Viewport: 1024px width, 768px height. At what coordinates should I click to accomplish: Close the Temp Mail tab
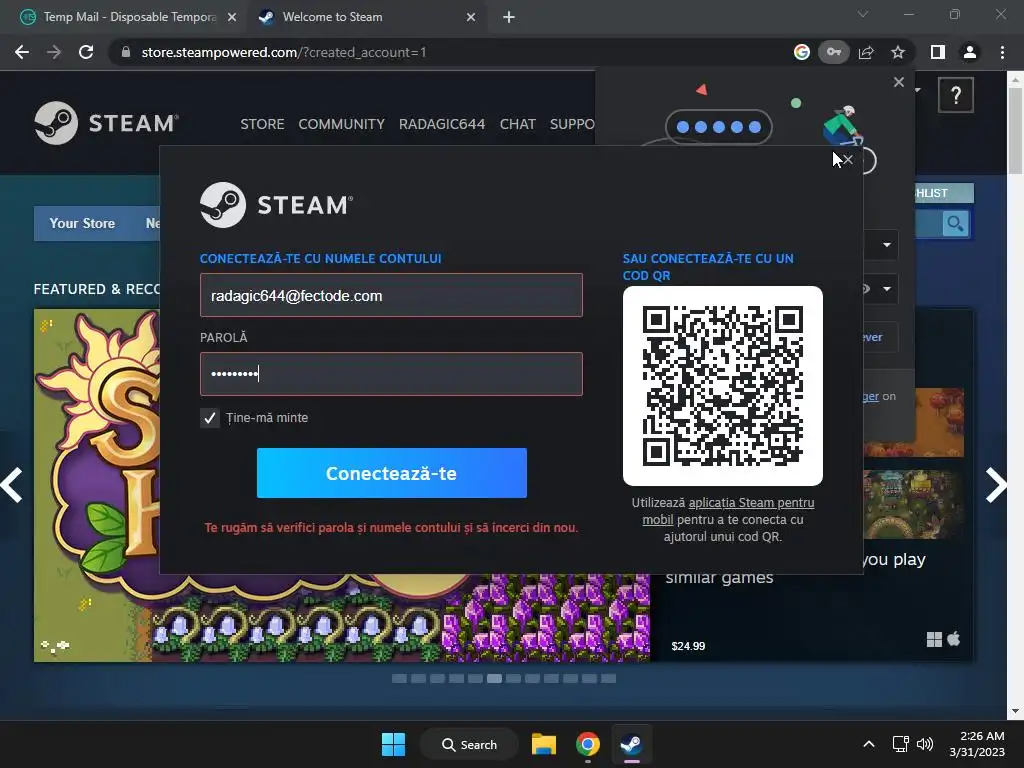click(x=232, y=17)
